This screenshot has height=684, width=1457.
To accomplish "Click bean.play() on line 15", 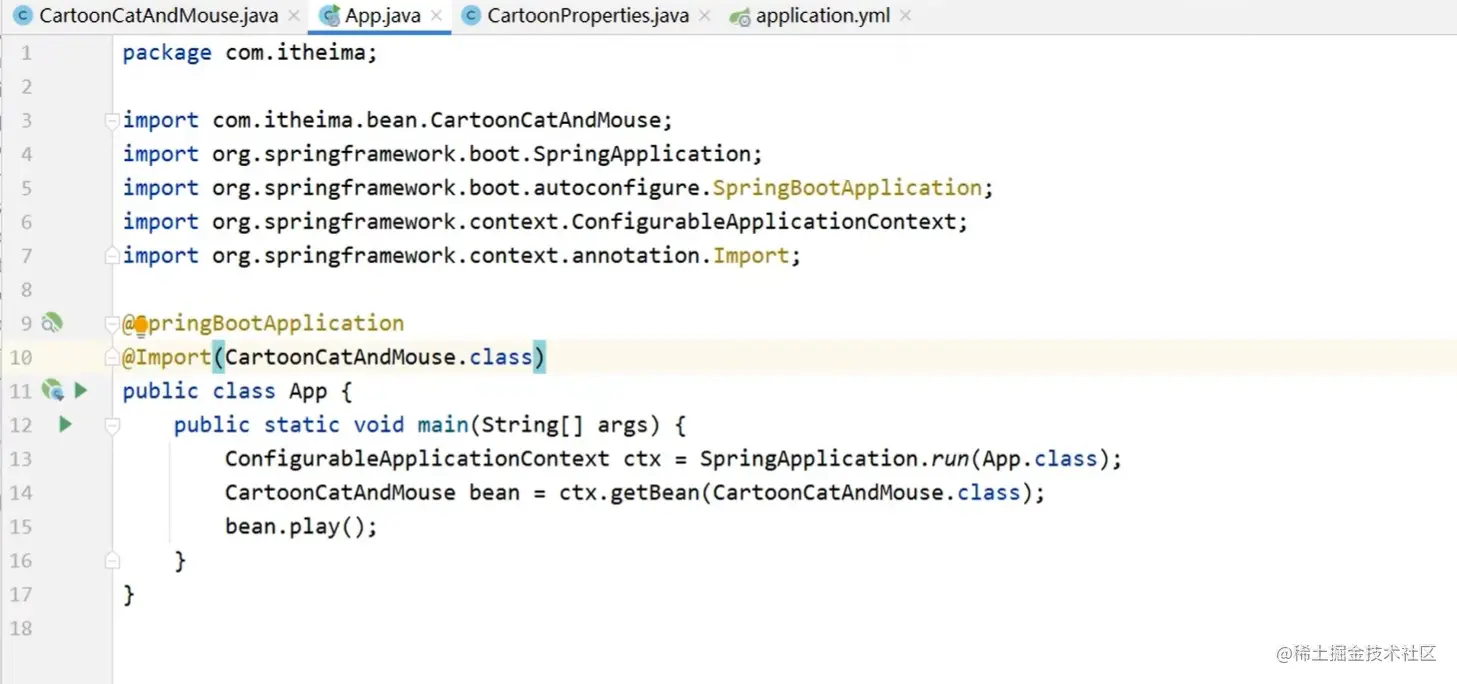I will 295,527.
